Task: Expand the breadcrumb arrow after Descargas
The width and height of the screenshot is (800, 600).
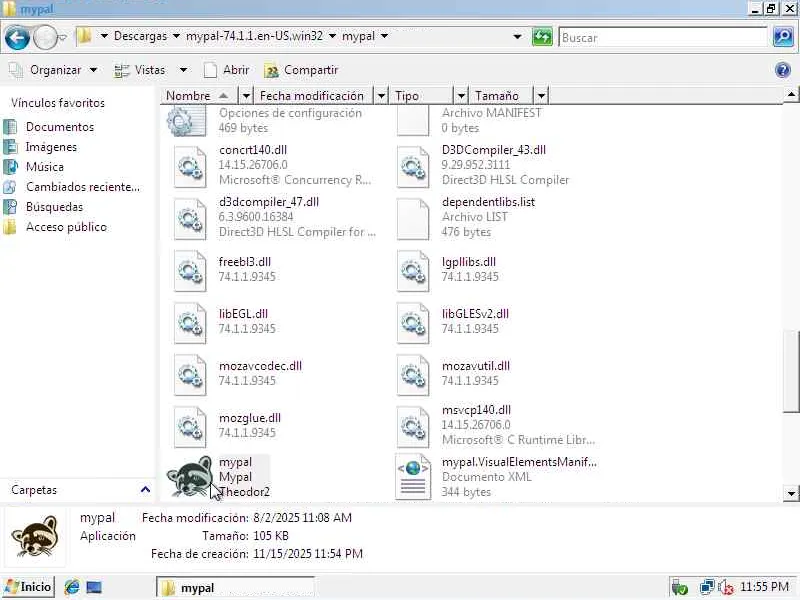Action: coord(176,36)
